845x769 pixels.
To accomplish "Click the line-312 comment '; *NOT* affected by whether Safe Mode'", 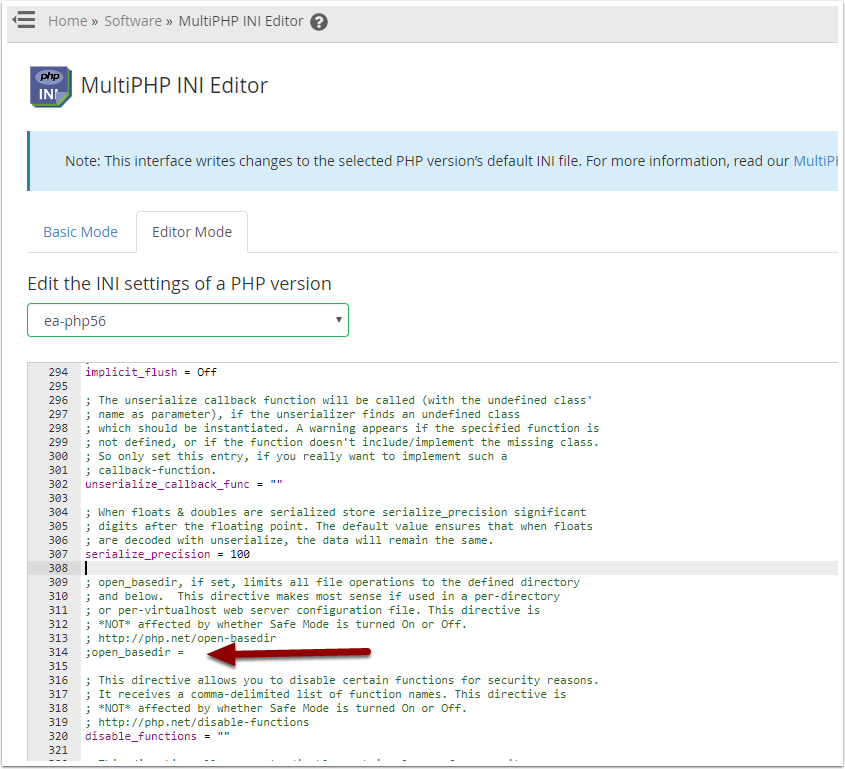I will tap(275, 625).
